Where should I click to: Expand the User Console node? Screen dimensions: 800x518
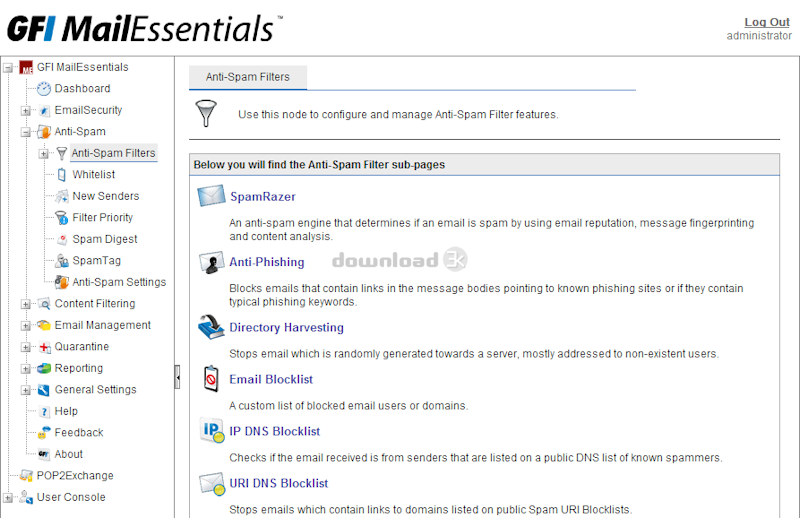click(8, 498)
